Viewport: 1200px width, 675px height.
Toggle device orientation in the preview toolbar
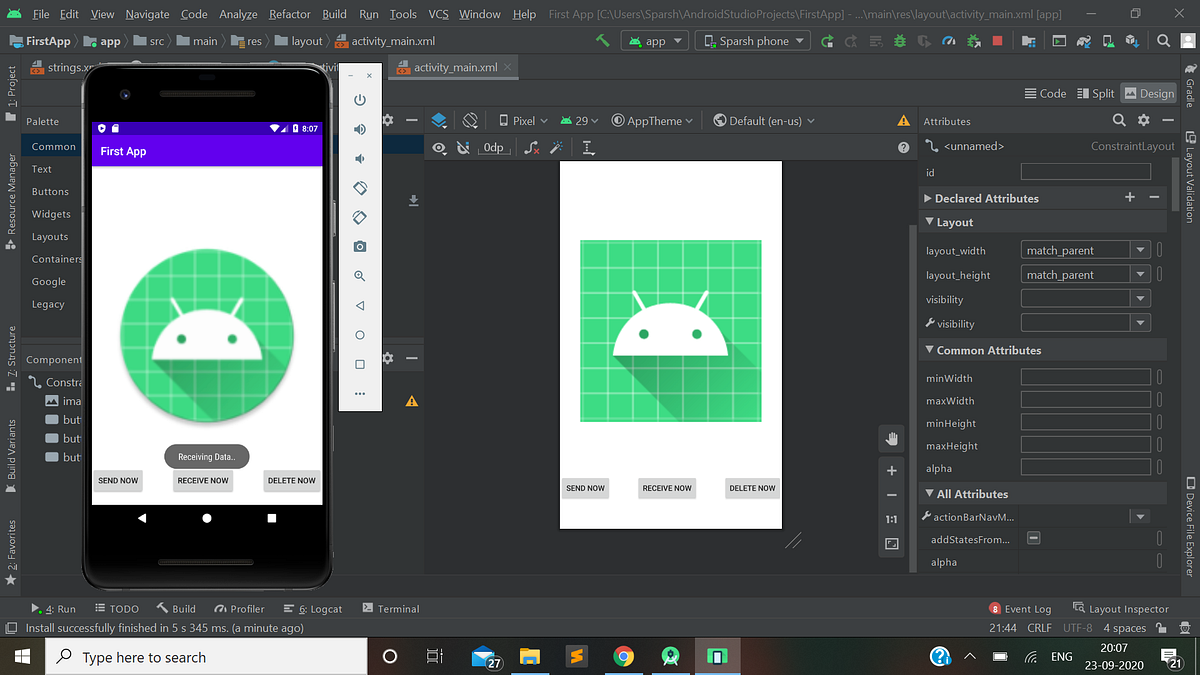point(470,119)
